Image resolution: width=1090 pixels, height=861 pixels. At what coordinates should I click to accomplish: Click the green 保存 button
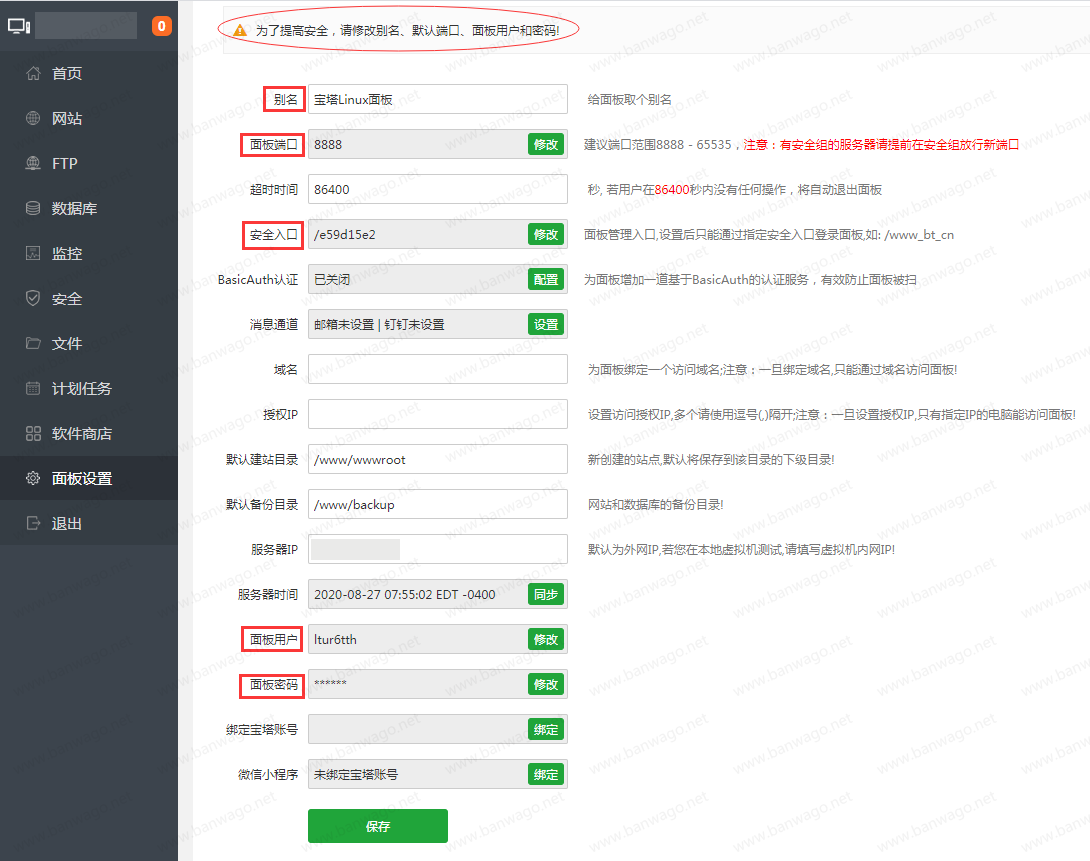[377, 827]
